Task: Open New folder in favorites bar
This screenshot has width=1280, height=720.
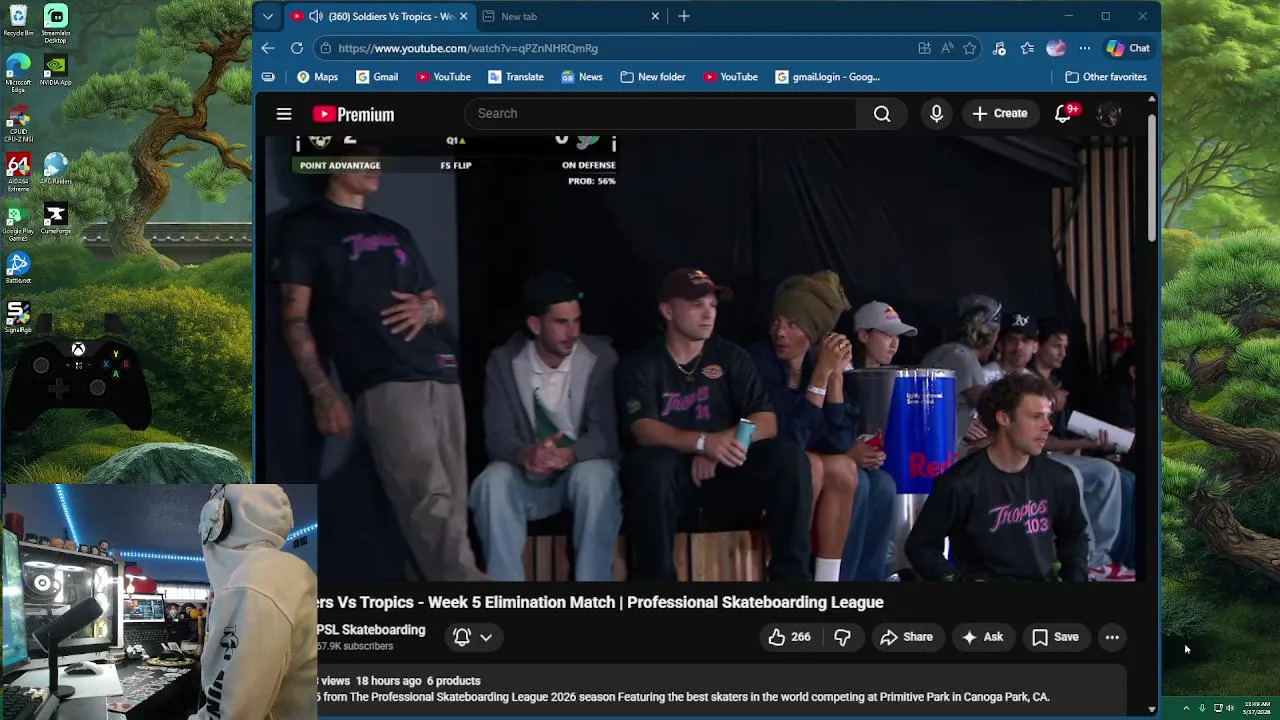Action: (x=652, y=77)
